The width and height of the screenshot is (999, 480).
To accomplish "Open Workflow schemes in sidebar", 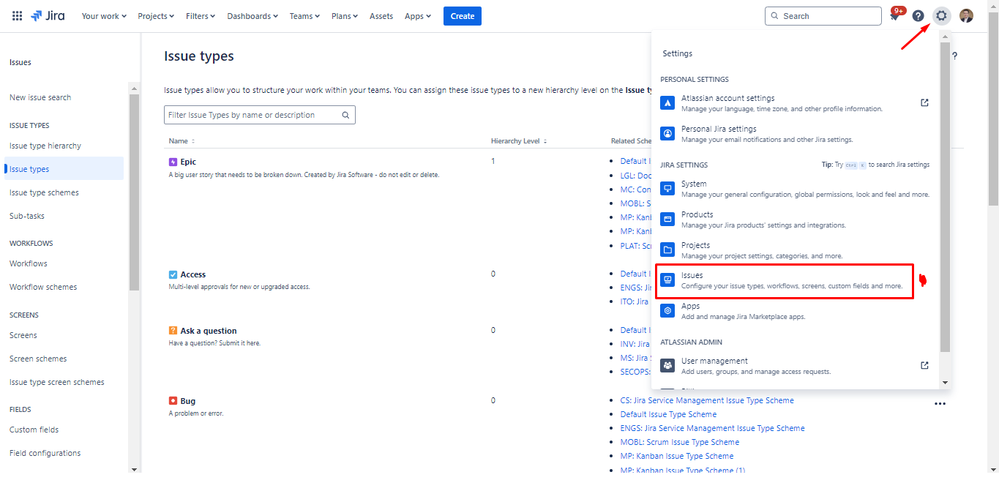I will click(x=43, y=287).
